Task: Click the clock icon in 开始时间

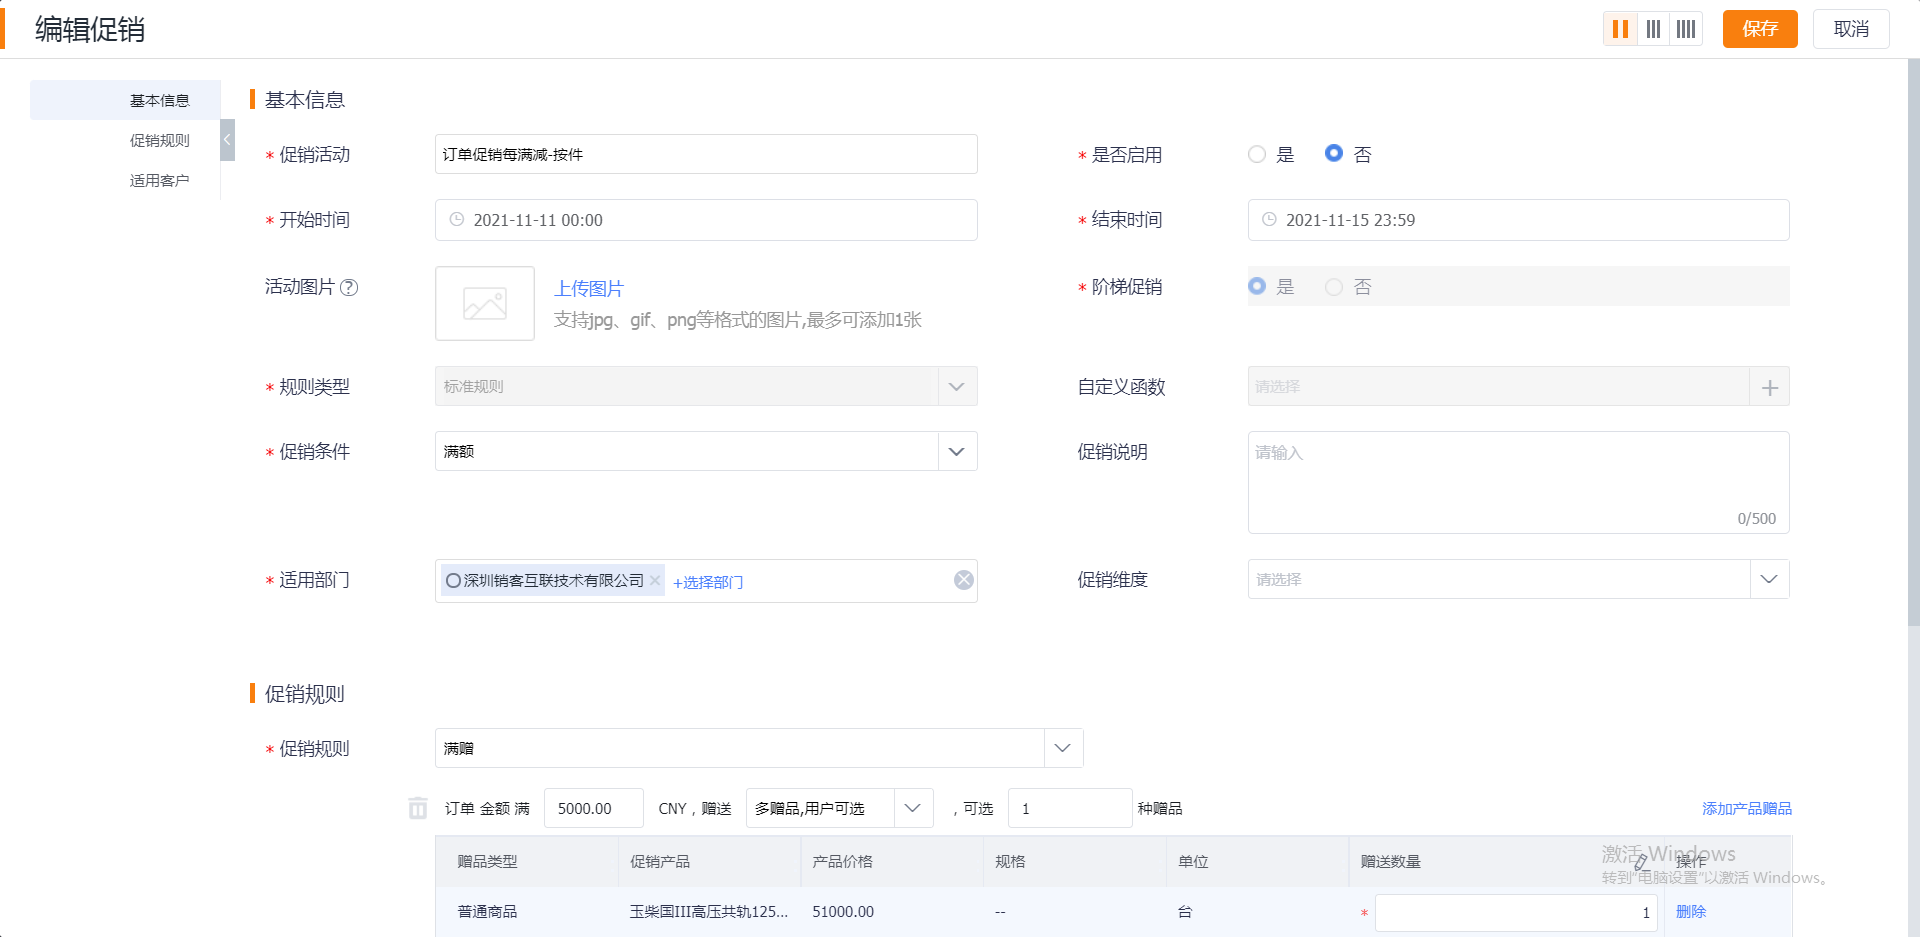Action: coord(457,220)
